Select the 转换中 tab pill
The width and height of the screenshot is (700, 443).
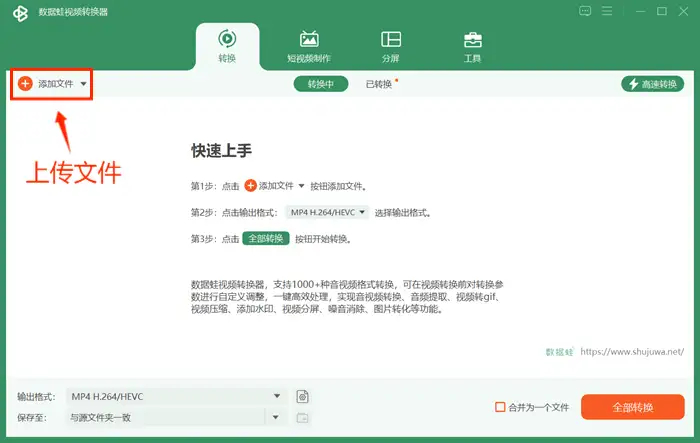point(321,84)
